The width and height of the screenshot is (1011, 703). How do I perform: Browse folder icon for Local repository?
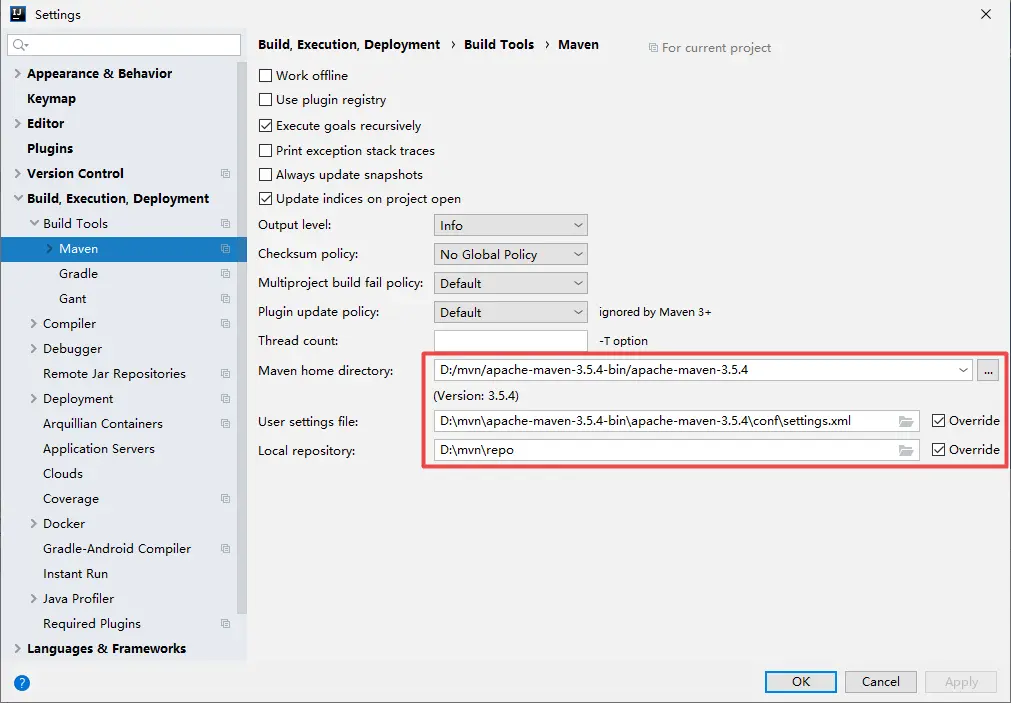906,450
